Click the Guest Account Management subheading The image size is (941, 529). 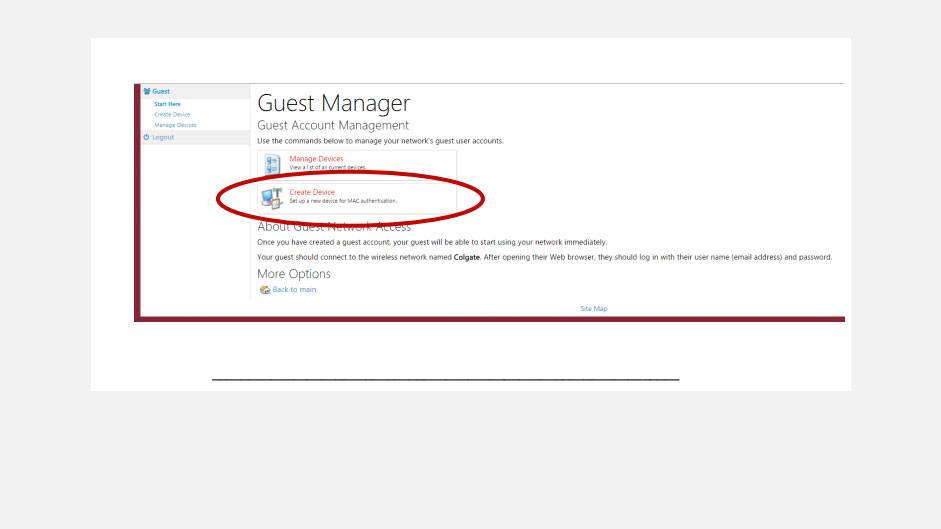coord(333,126)
